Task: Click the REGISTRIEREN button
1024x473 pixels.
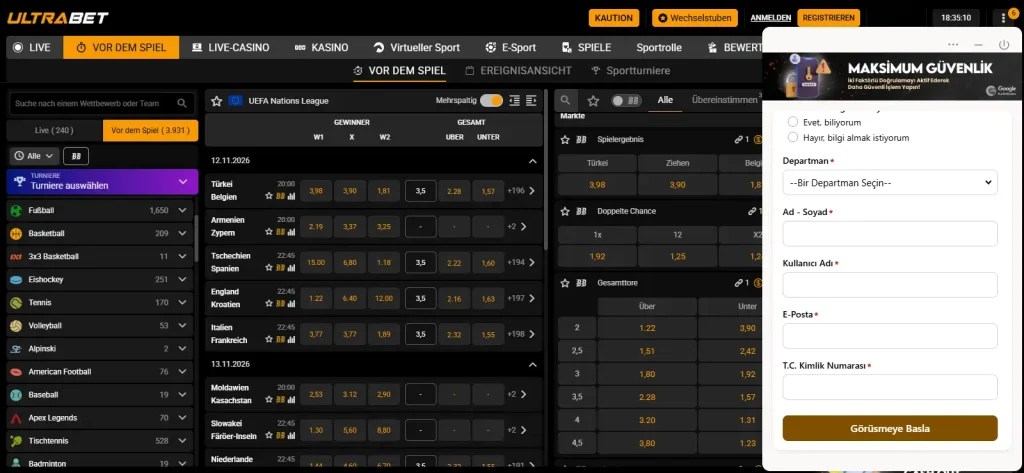Action: tap(828, 18)
